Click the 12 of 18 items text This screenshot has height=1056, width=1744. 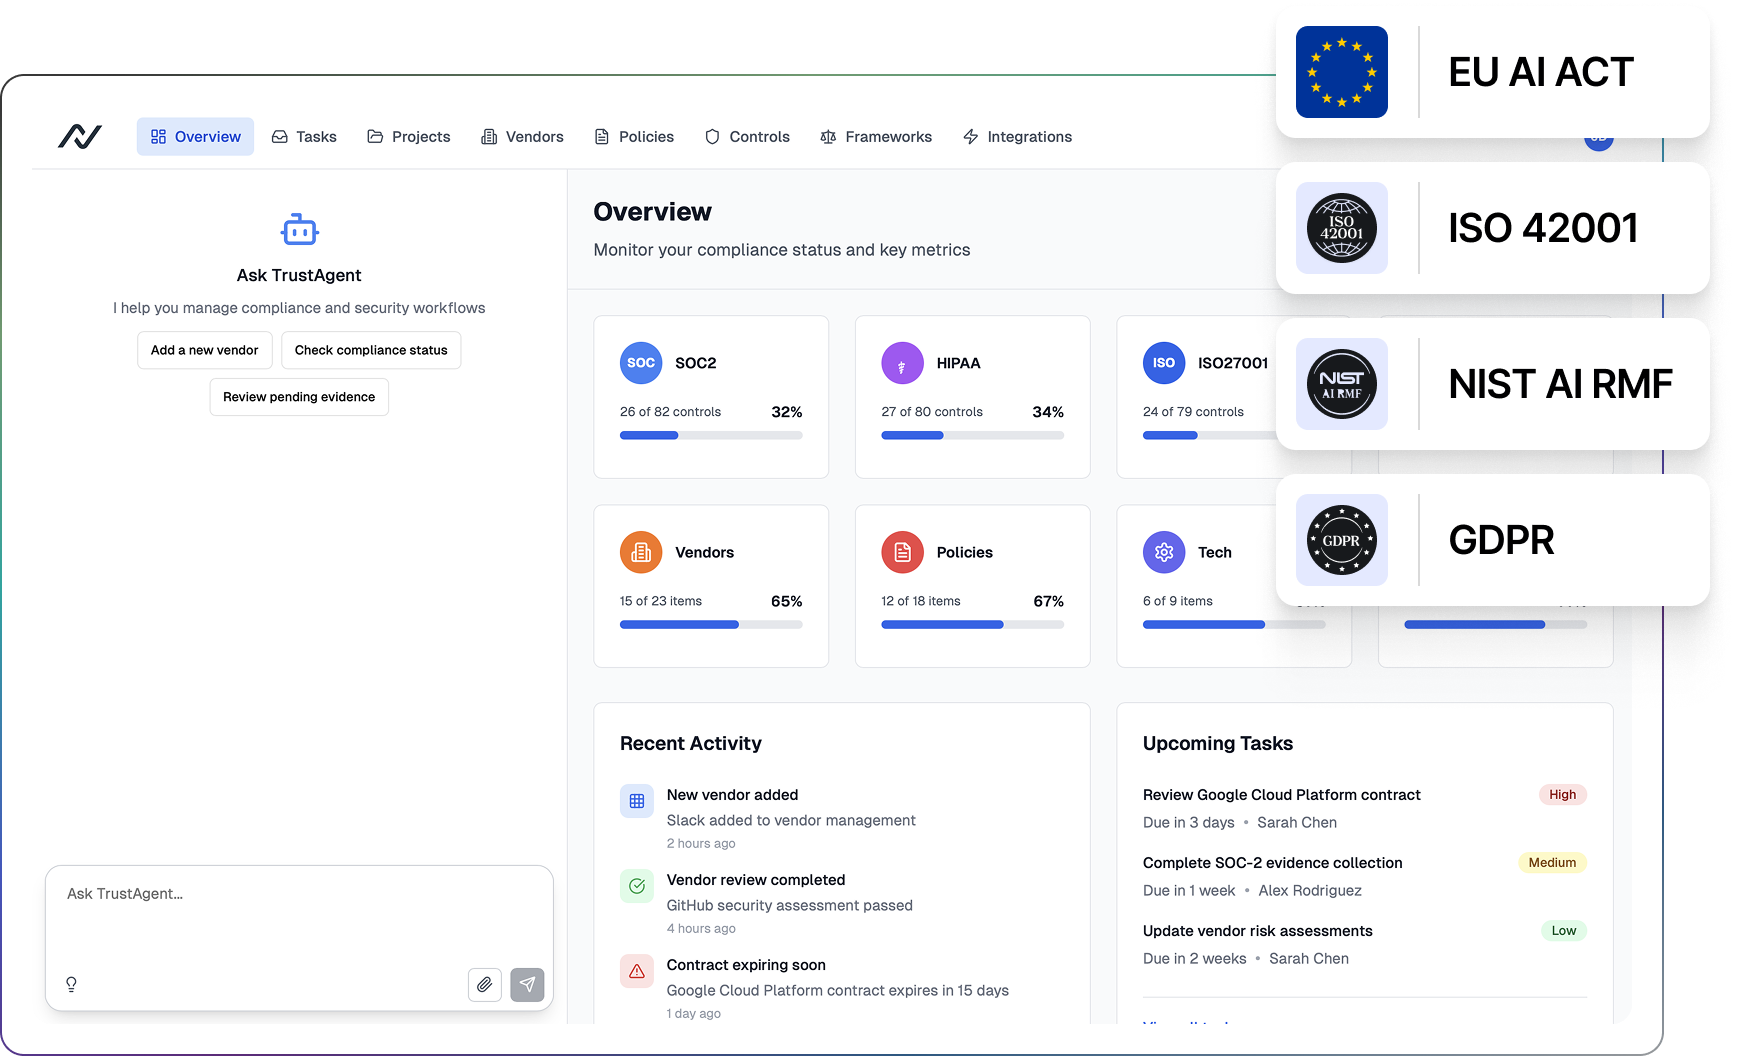[921, 601]
